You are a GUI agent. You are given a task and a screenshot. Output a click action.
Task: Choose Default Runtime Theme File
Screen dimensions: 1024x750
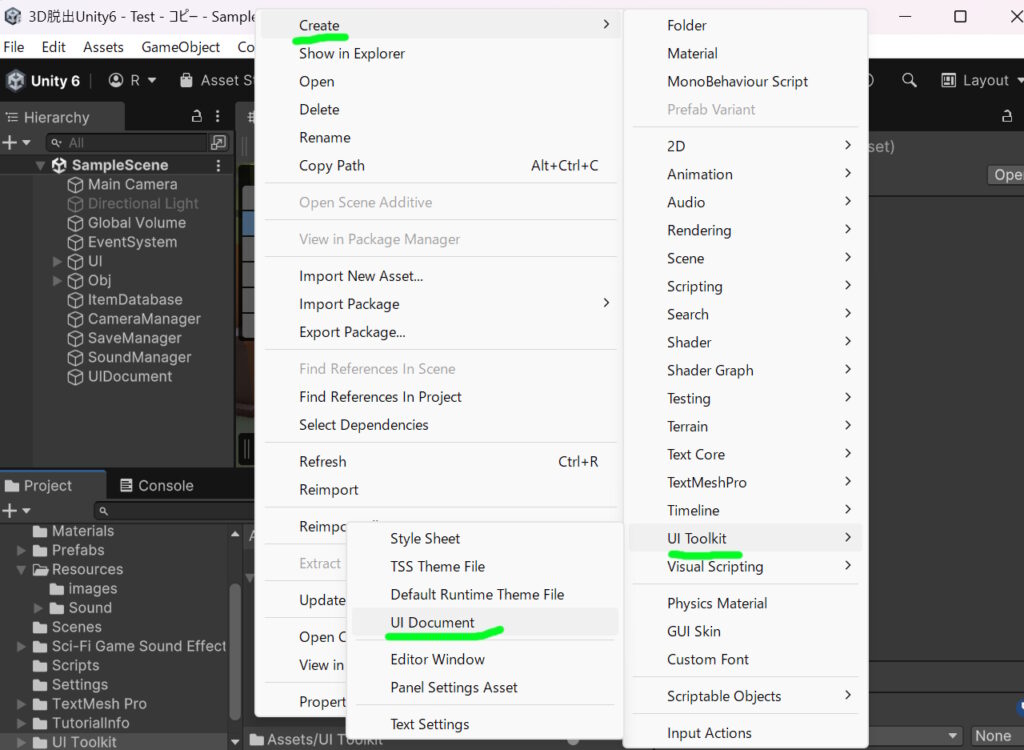(485, 595)
